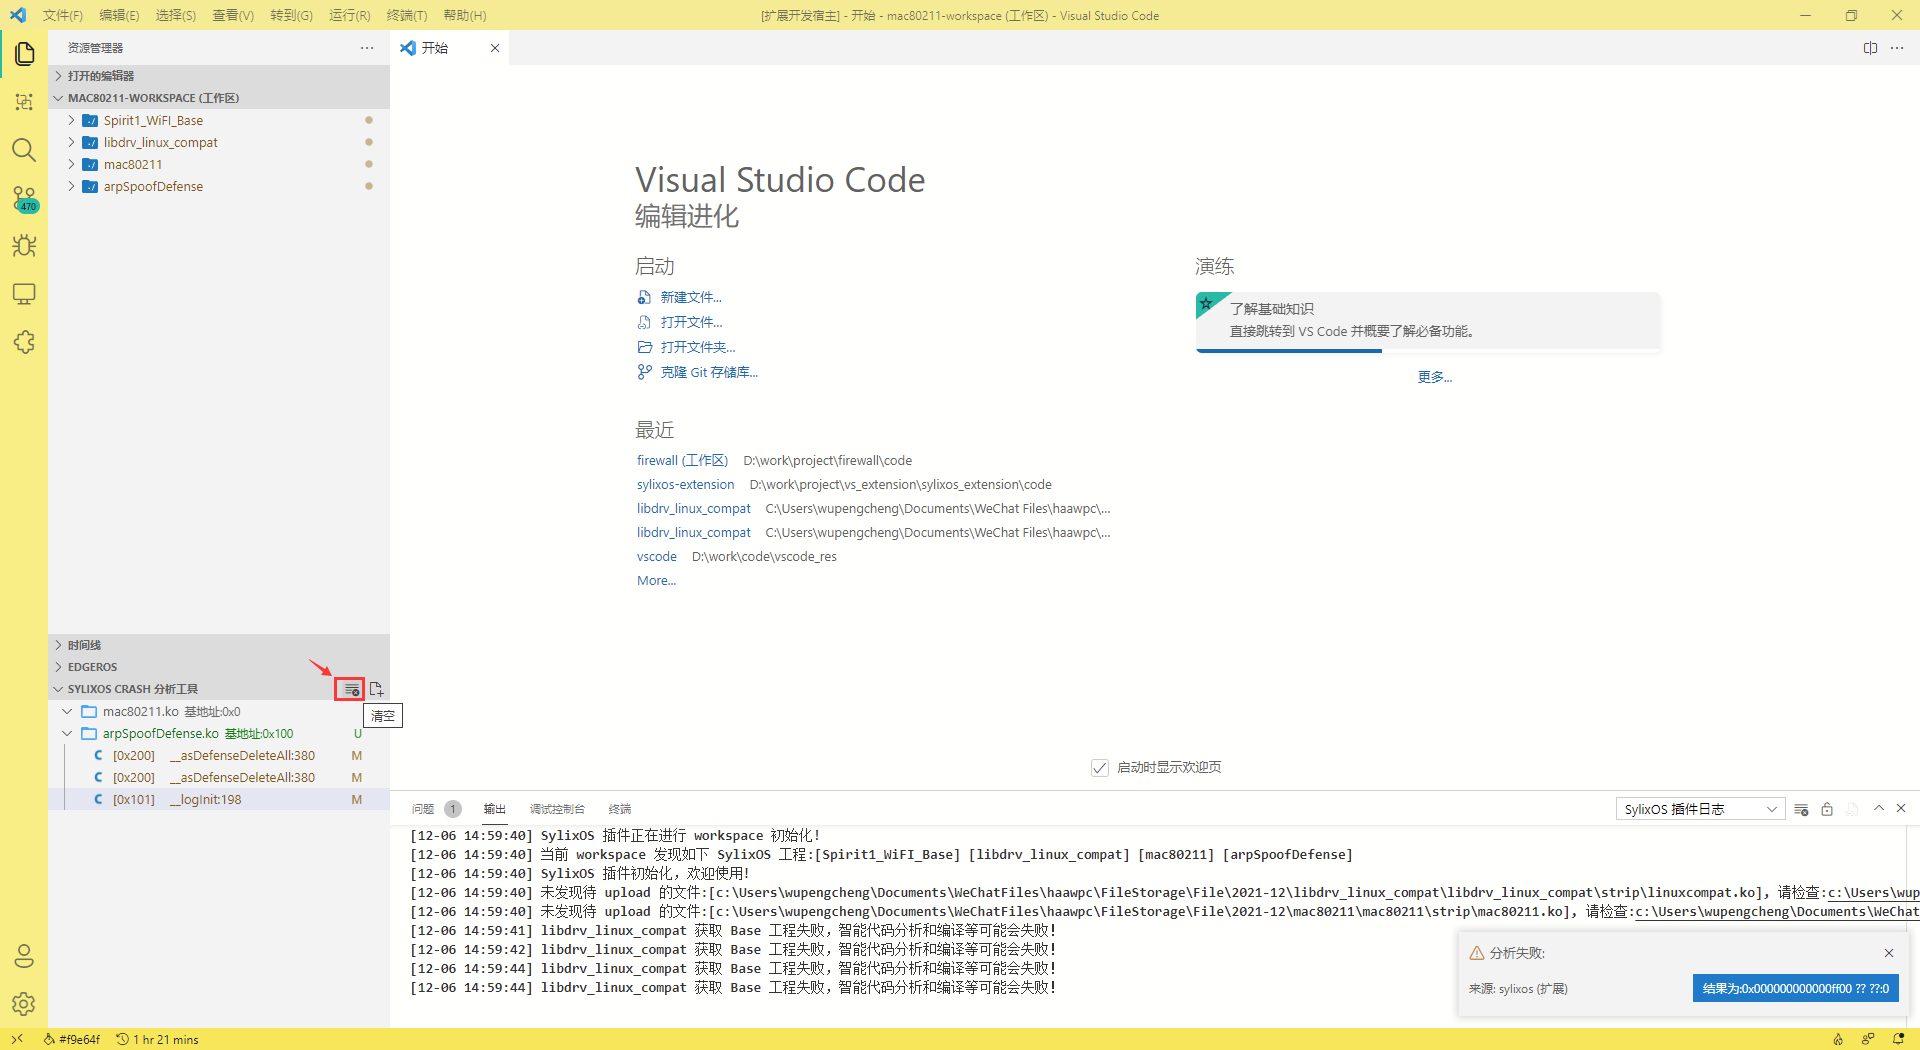Screen dimensions: 1920x1050
Task: Toggle the output panel scroll lock
Action: pos(1827,809)
